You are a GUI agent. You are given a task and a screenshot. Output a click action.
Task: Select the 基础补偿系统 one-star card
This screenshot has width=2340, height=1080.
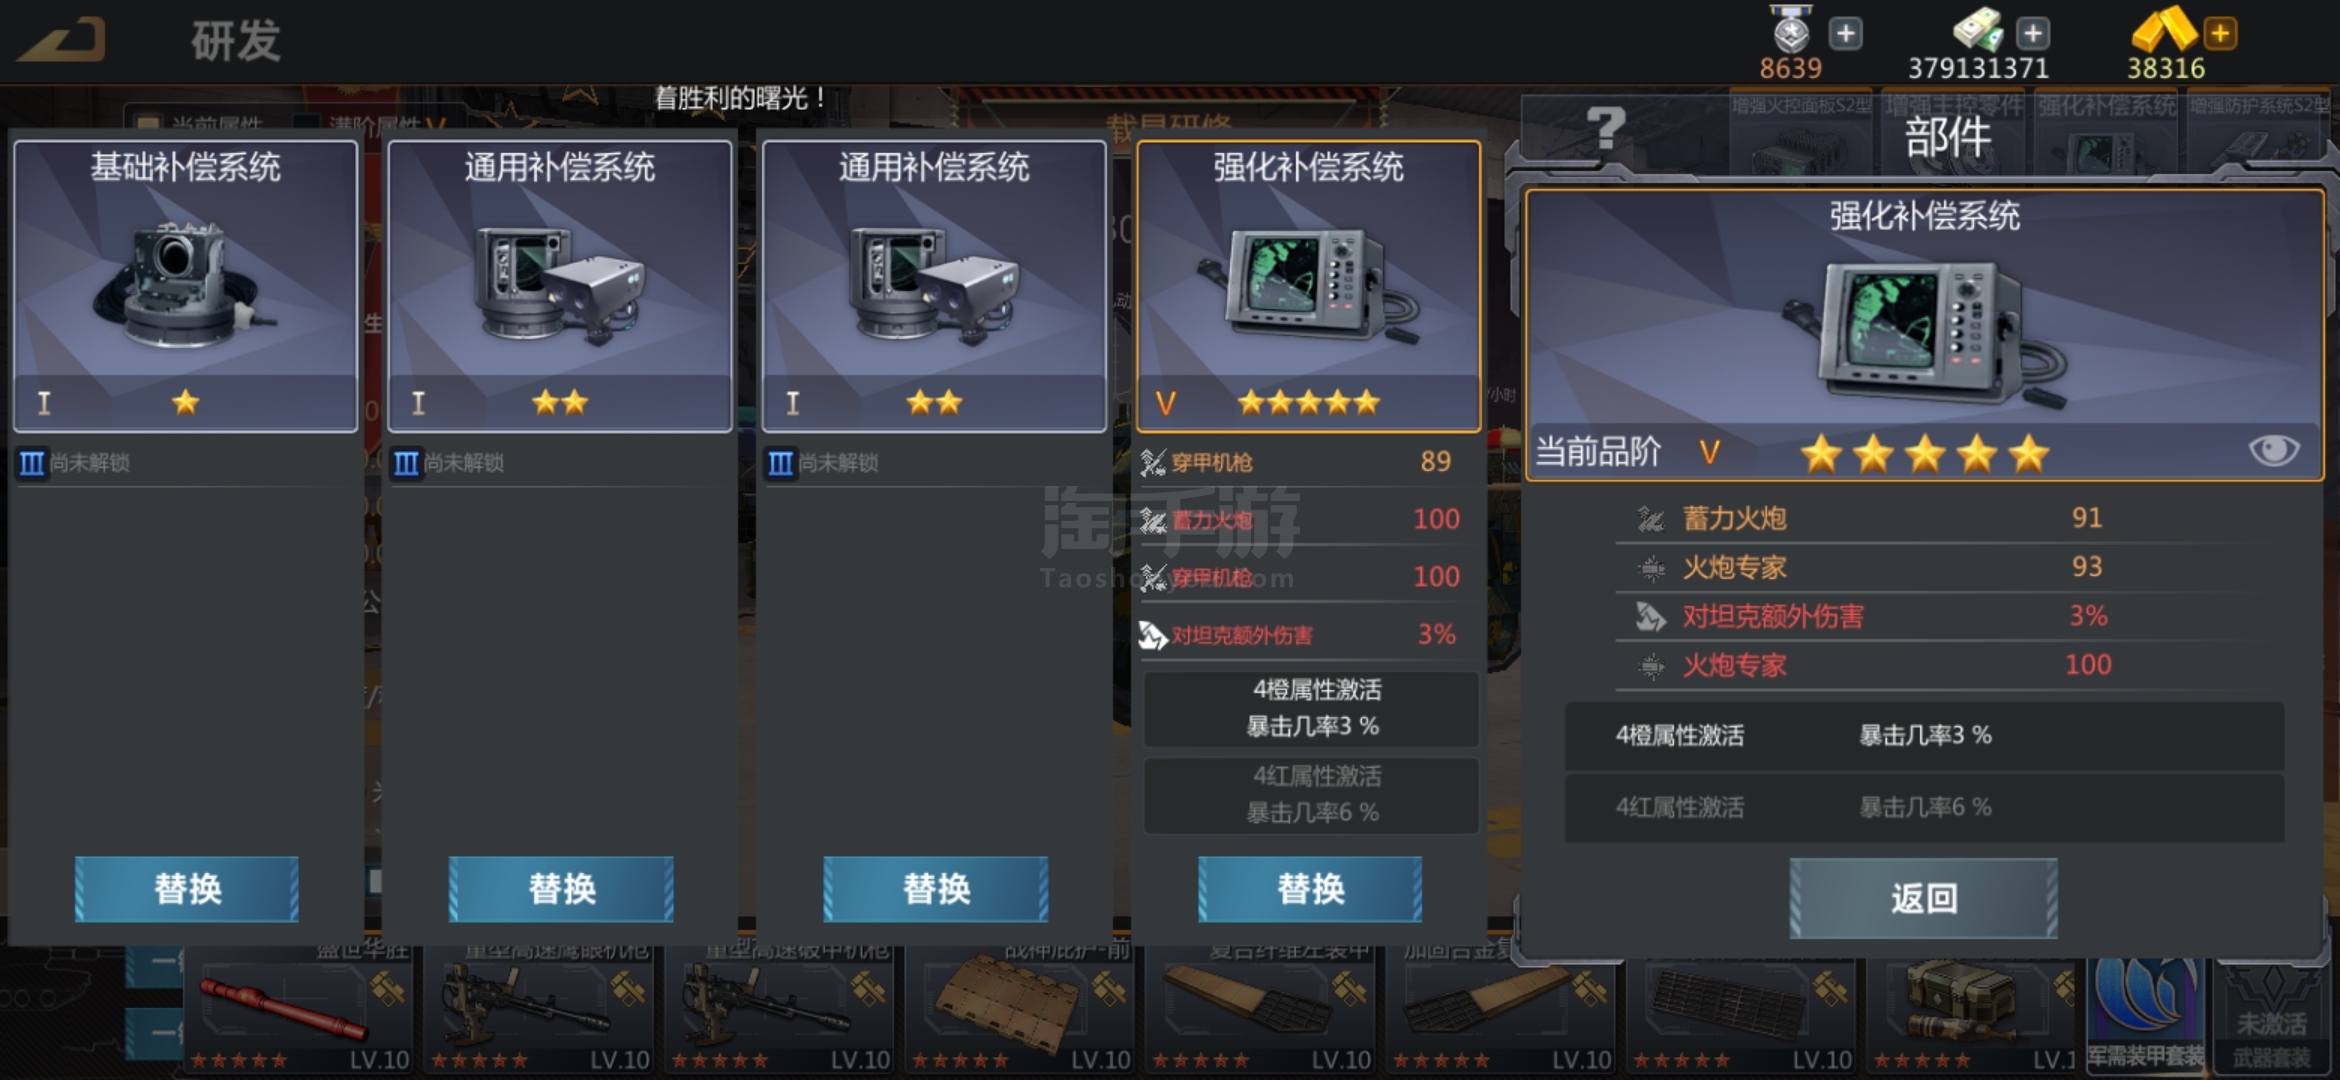[186, 287]
